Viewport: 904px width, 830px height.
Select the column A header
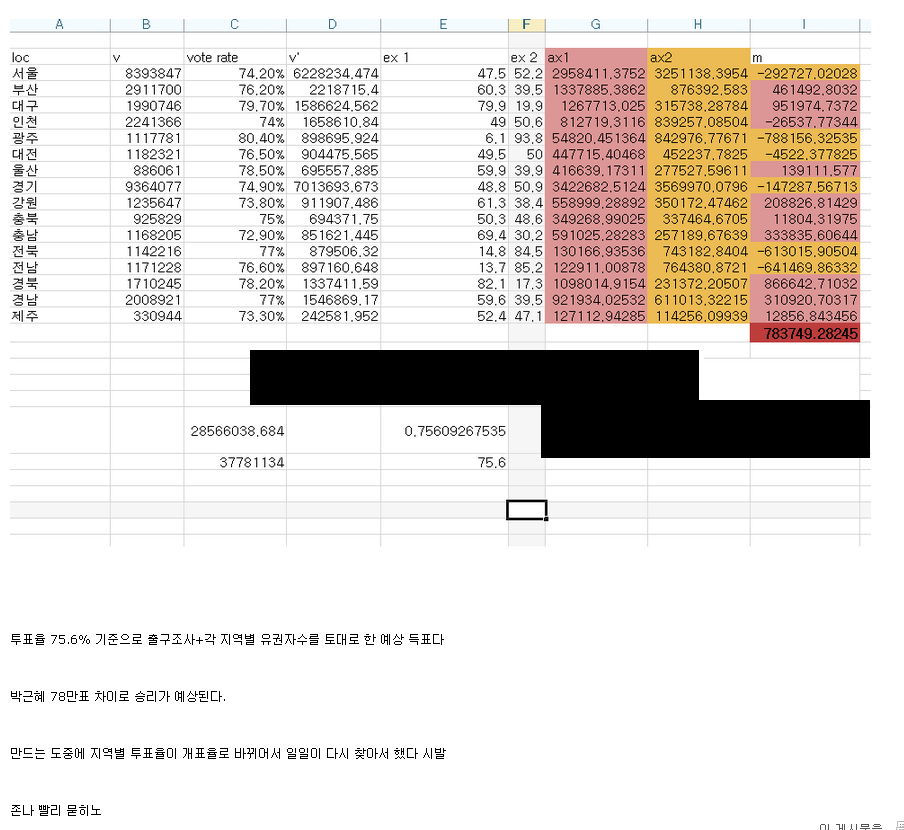tap(60, 24)
